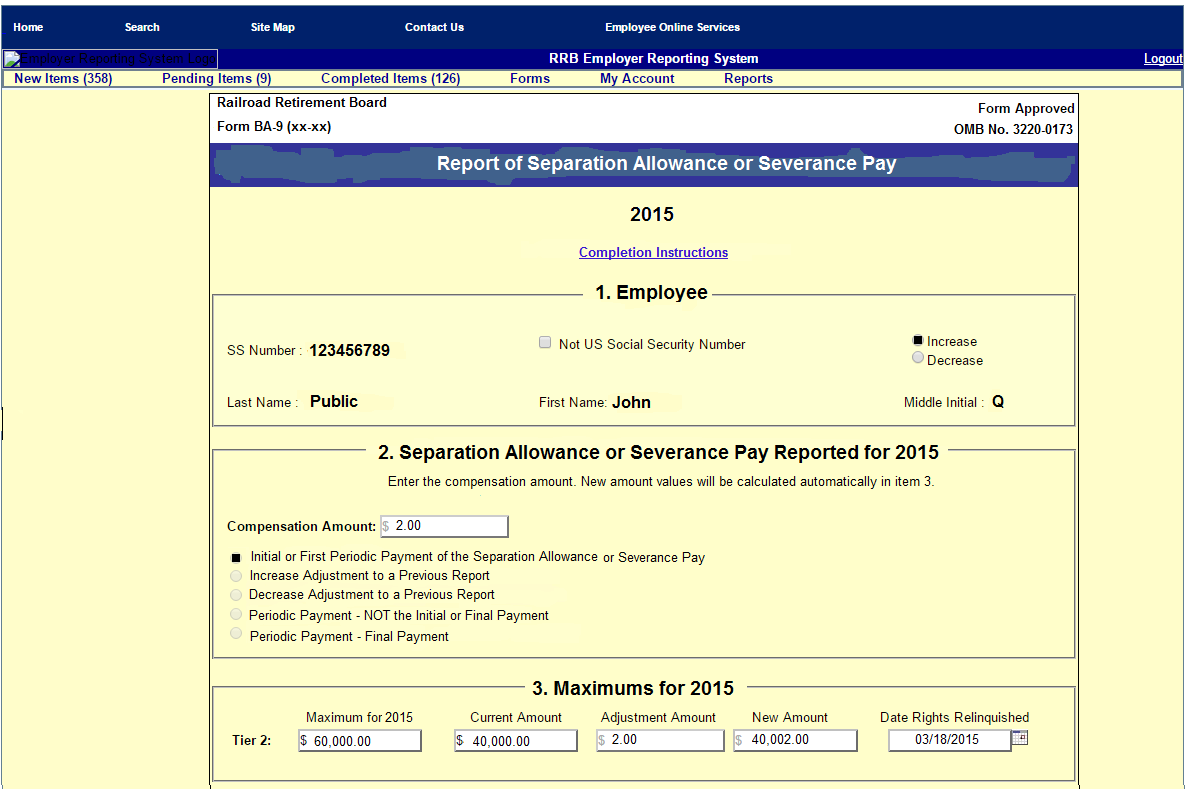Click the Report of Separation Allowance title banner

(x=644, y=164)
